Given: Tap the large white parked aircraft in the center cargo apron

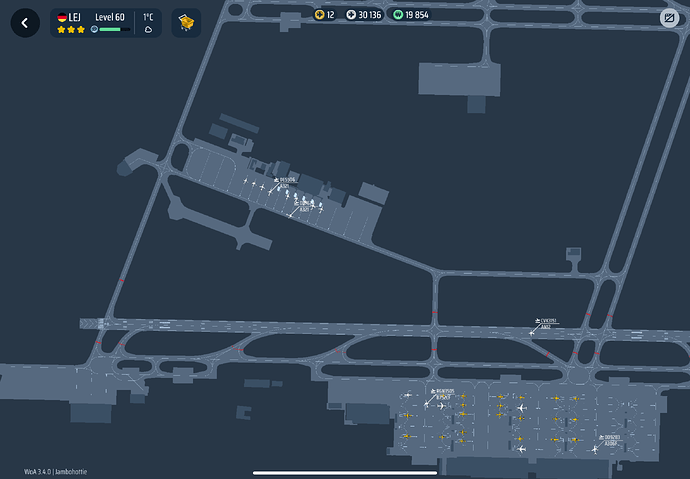Looking at the screenshot, I should point(520,406).
